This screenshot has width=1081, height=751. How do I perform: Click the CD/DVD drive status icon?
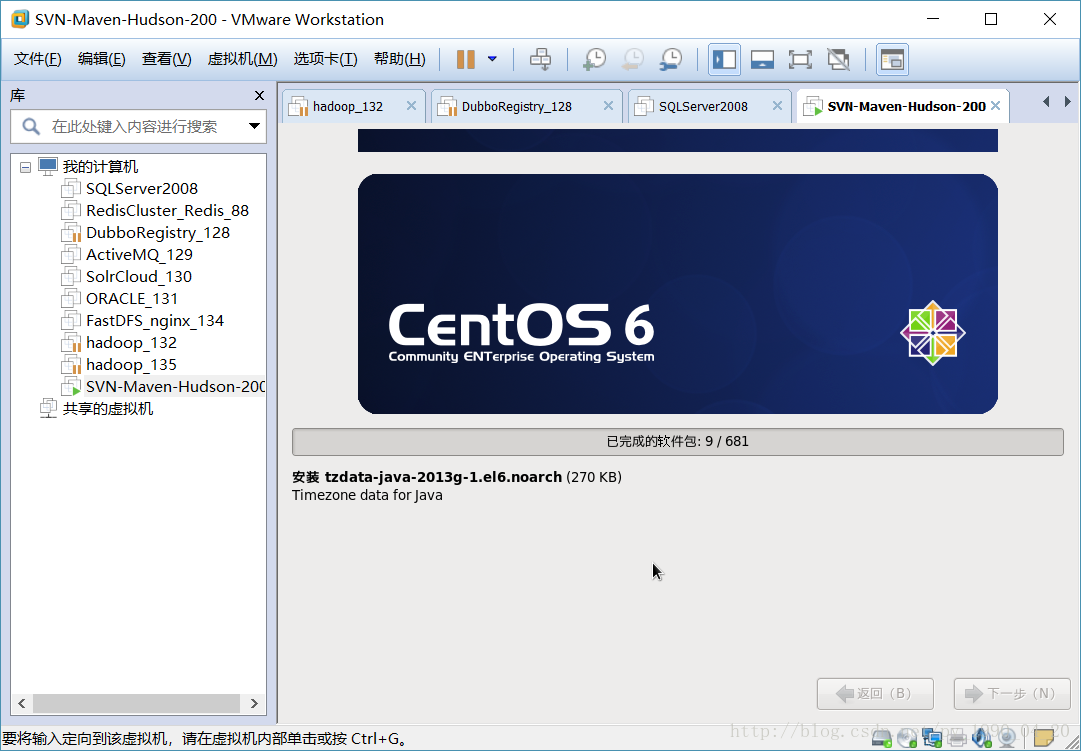(907, 739)
